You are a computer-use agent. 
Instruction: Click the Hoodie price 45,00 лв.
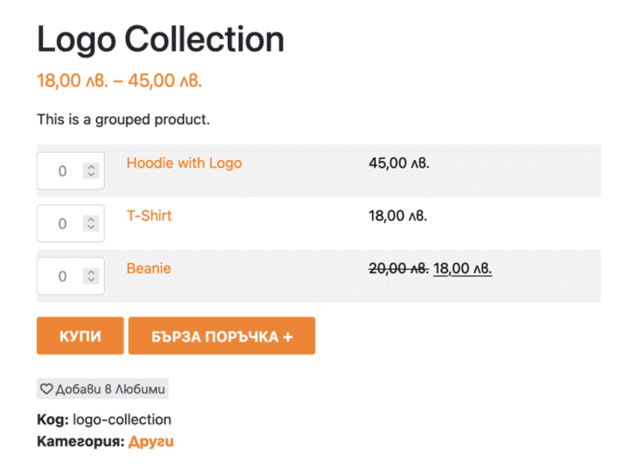coord(399,163)
